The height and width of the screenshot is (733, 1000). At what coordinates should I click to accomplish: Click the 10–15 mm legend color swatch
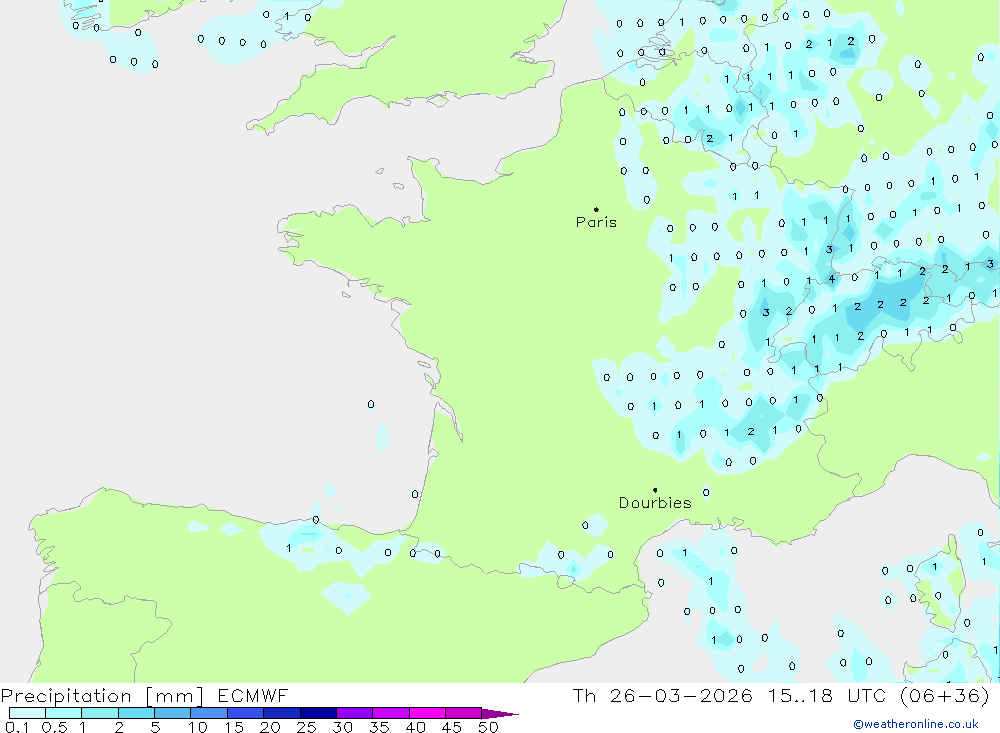click(209, 713)
